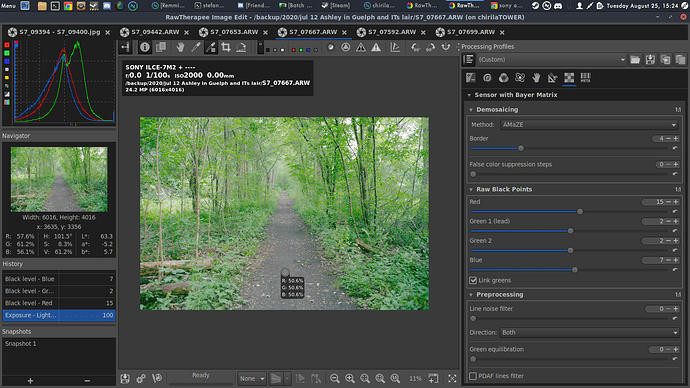The height and width of the screenshot is (388, 690).
Task: Pick the white balance color picker tool
Action: (x=196, y=48)
